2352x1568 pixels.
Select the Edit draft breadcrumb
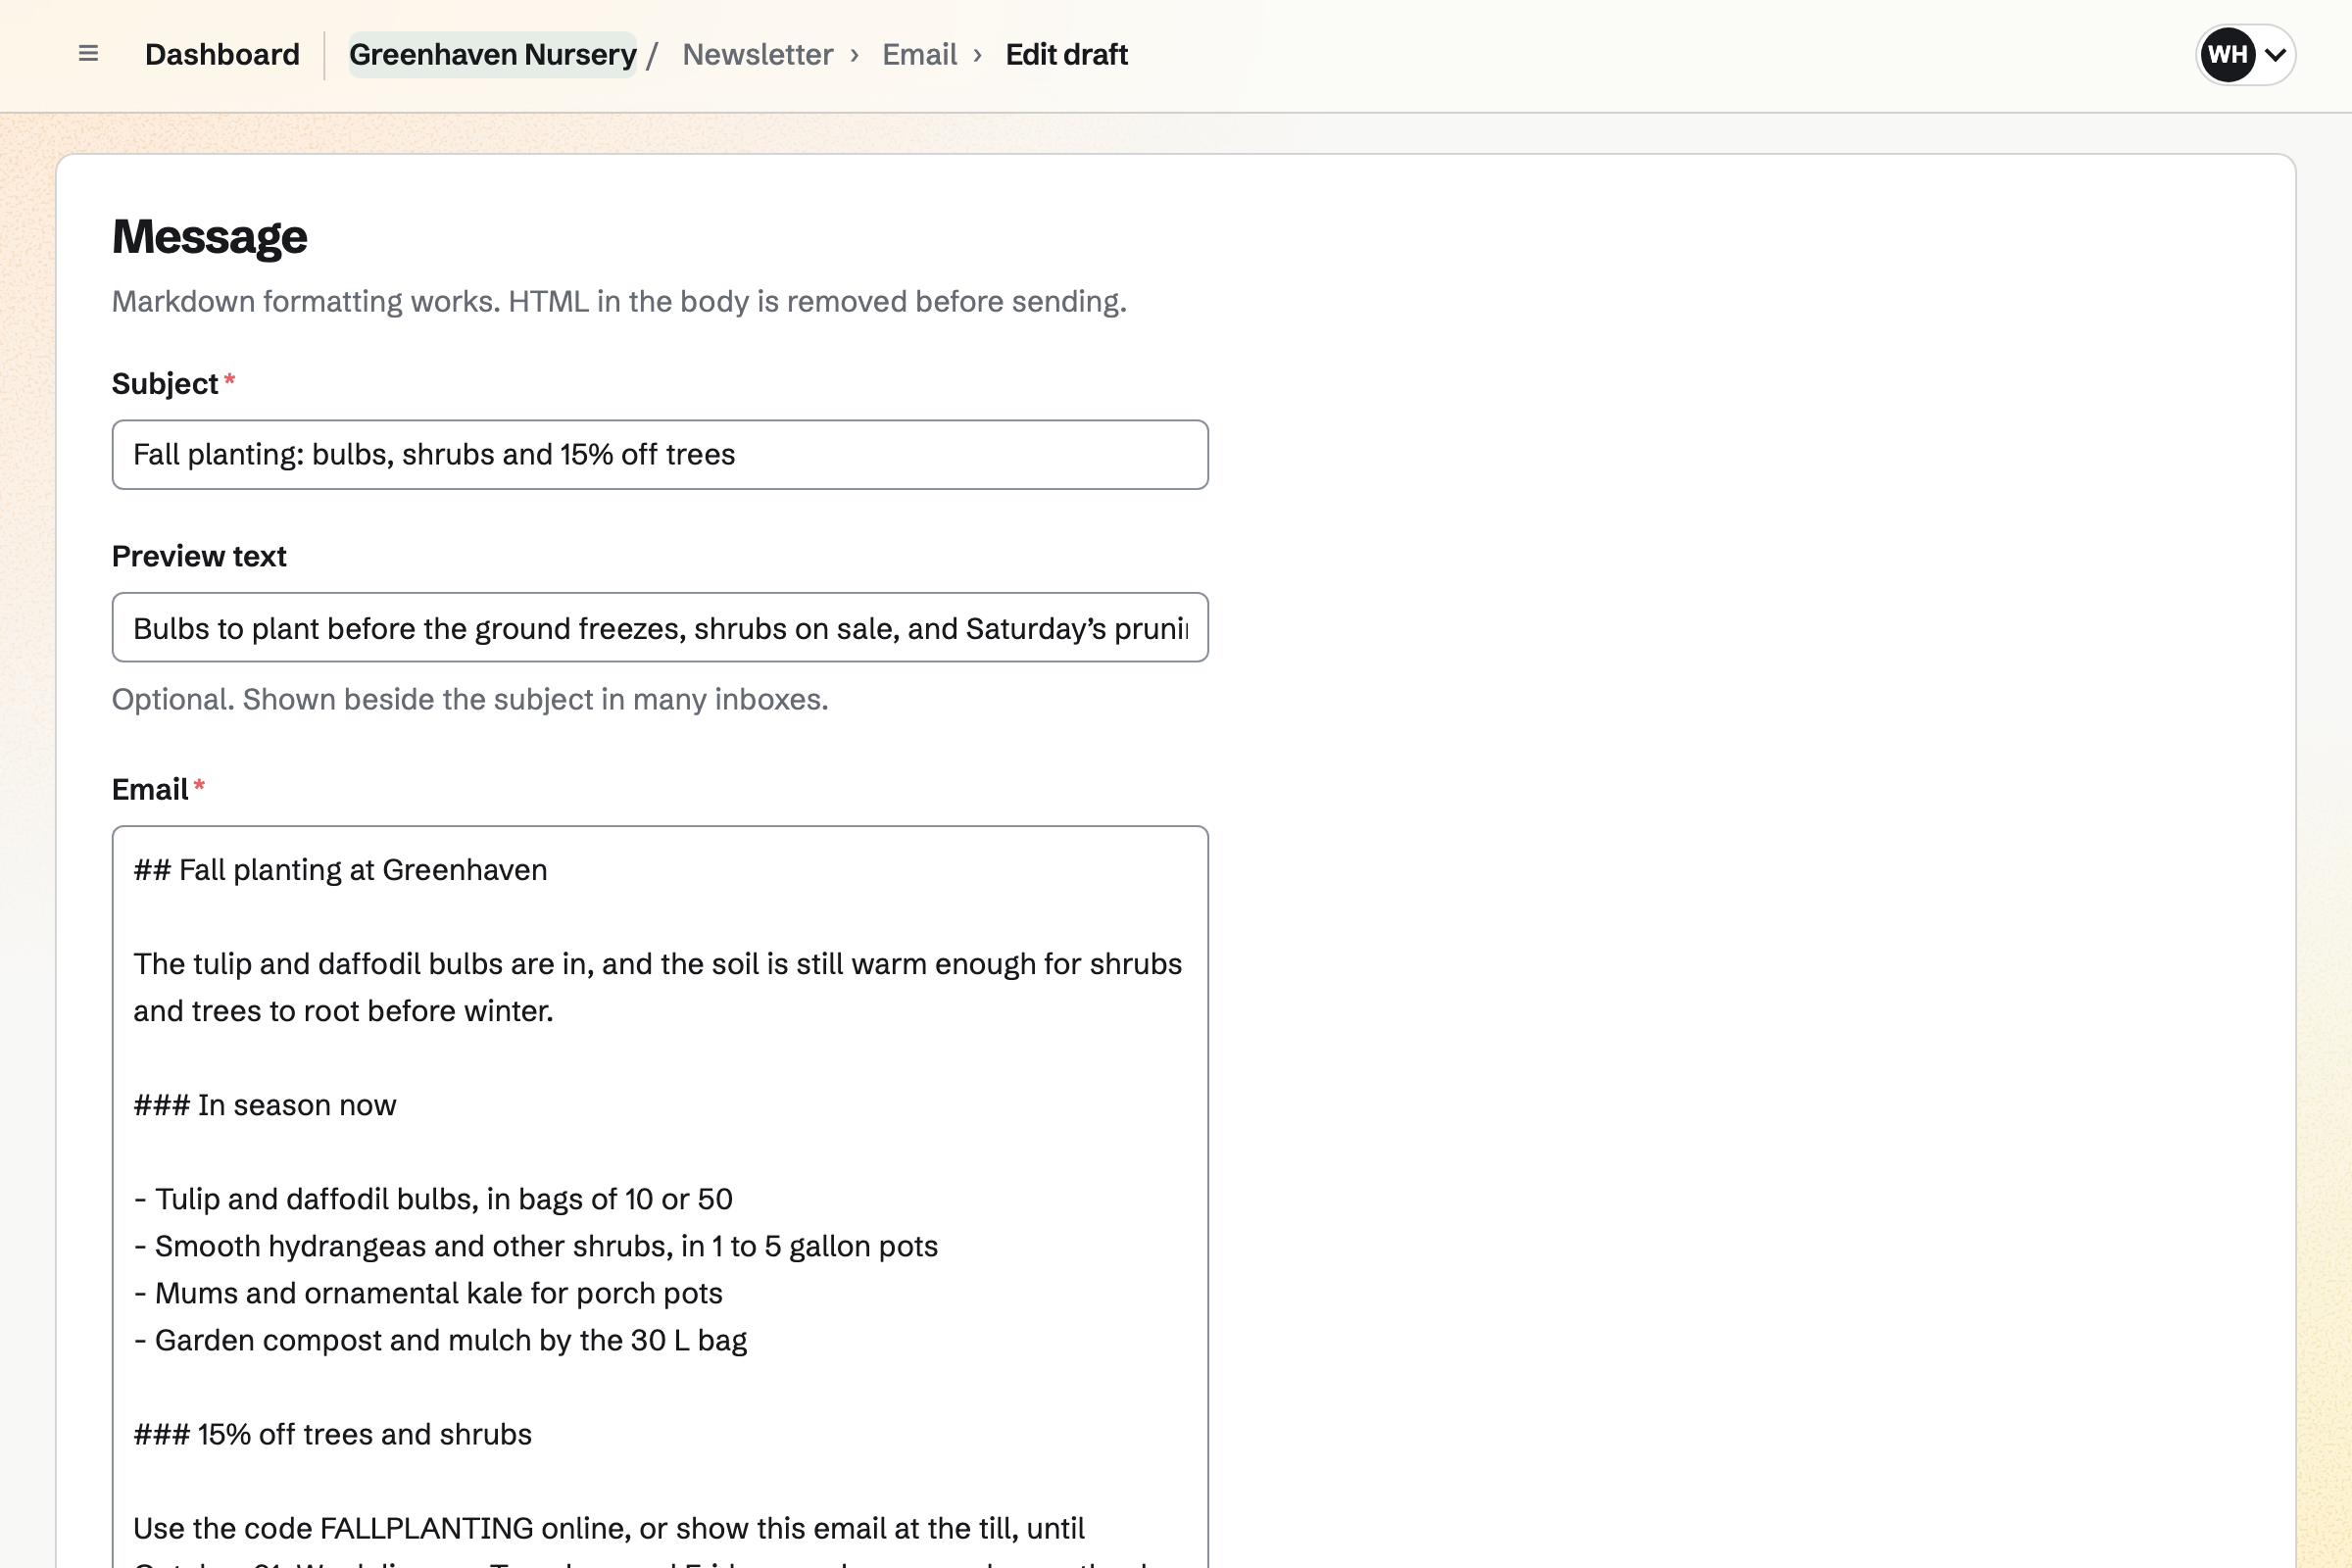[x=1066, y=54]
